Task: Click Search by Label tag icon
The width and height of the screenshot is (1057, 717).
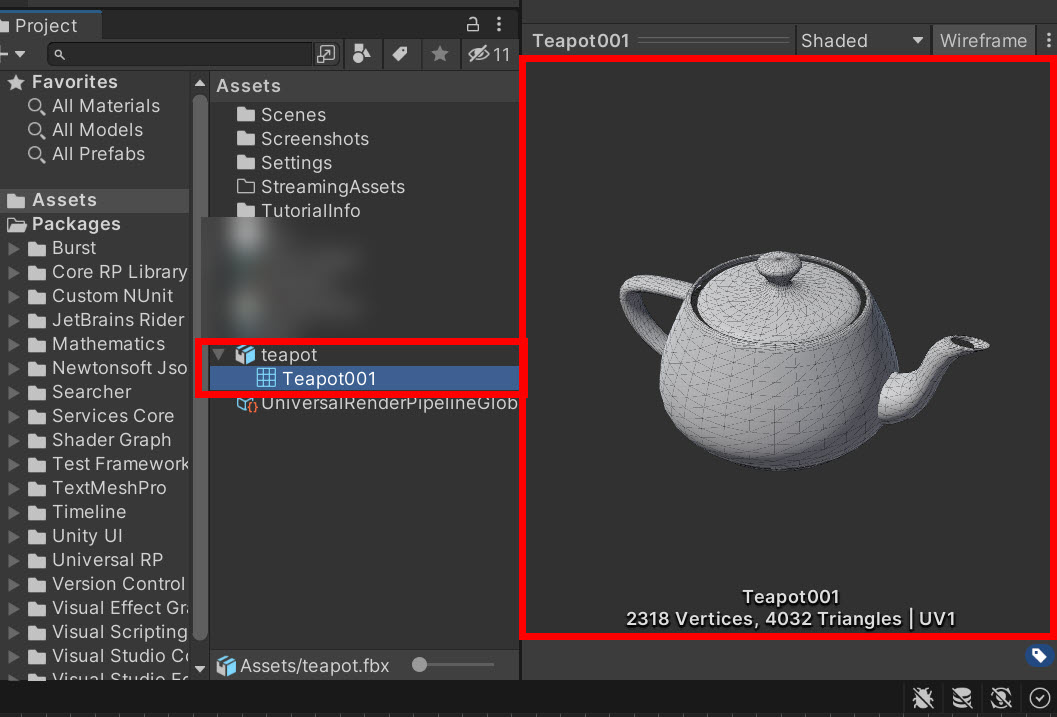Action: (400, 54)
